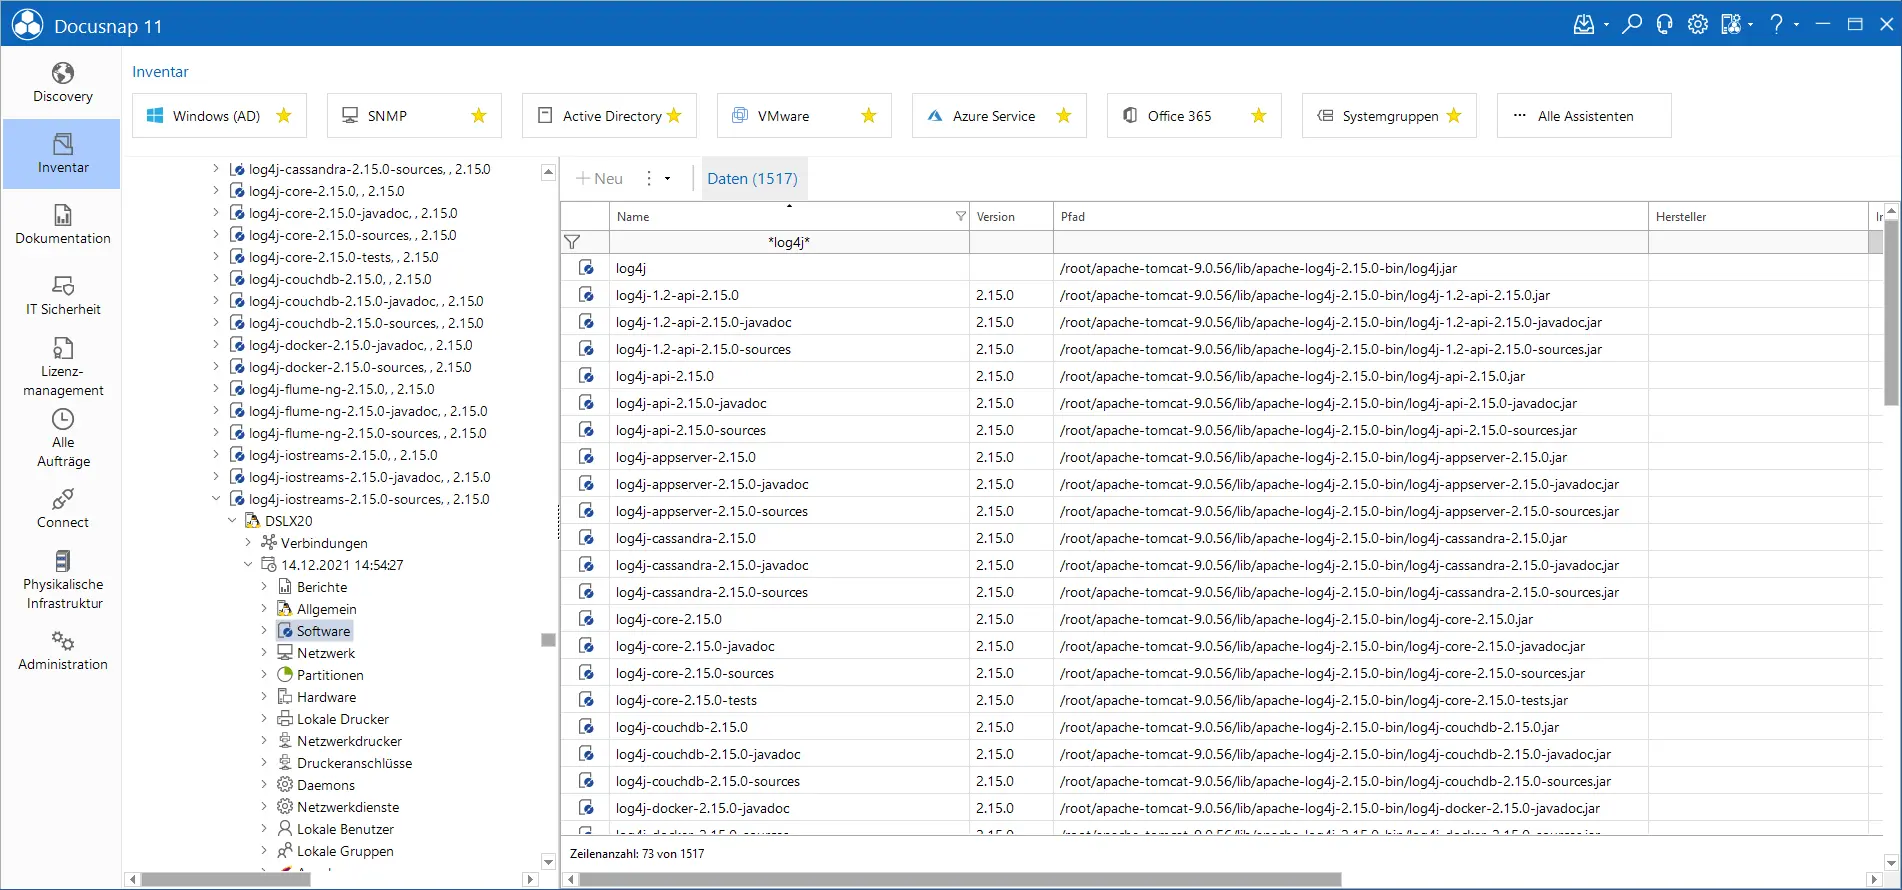Open the help question mark menu
1902x890 pixels.
1777,24
